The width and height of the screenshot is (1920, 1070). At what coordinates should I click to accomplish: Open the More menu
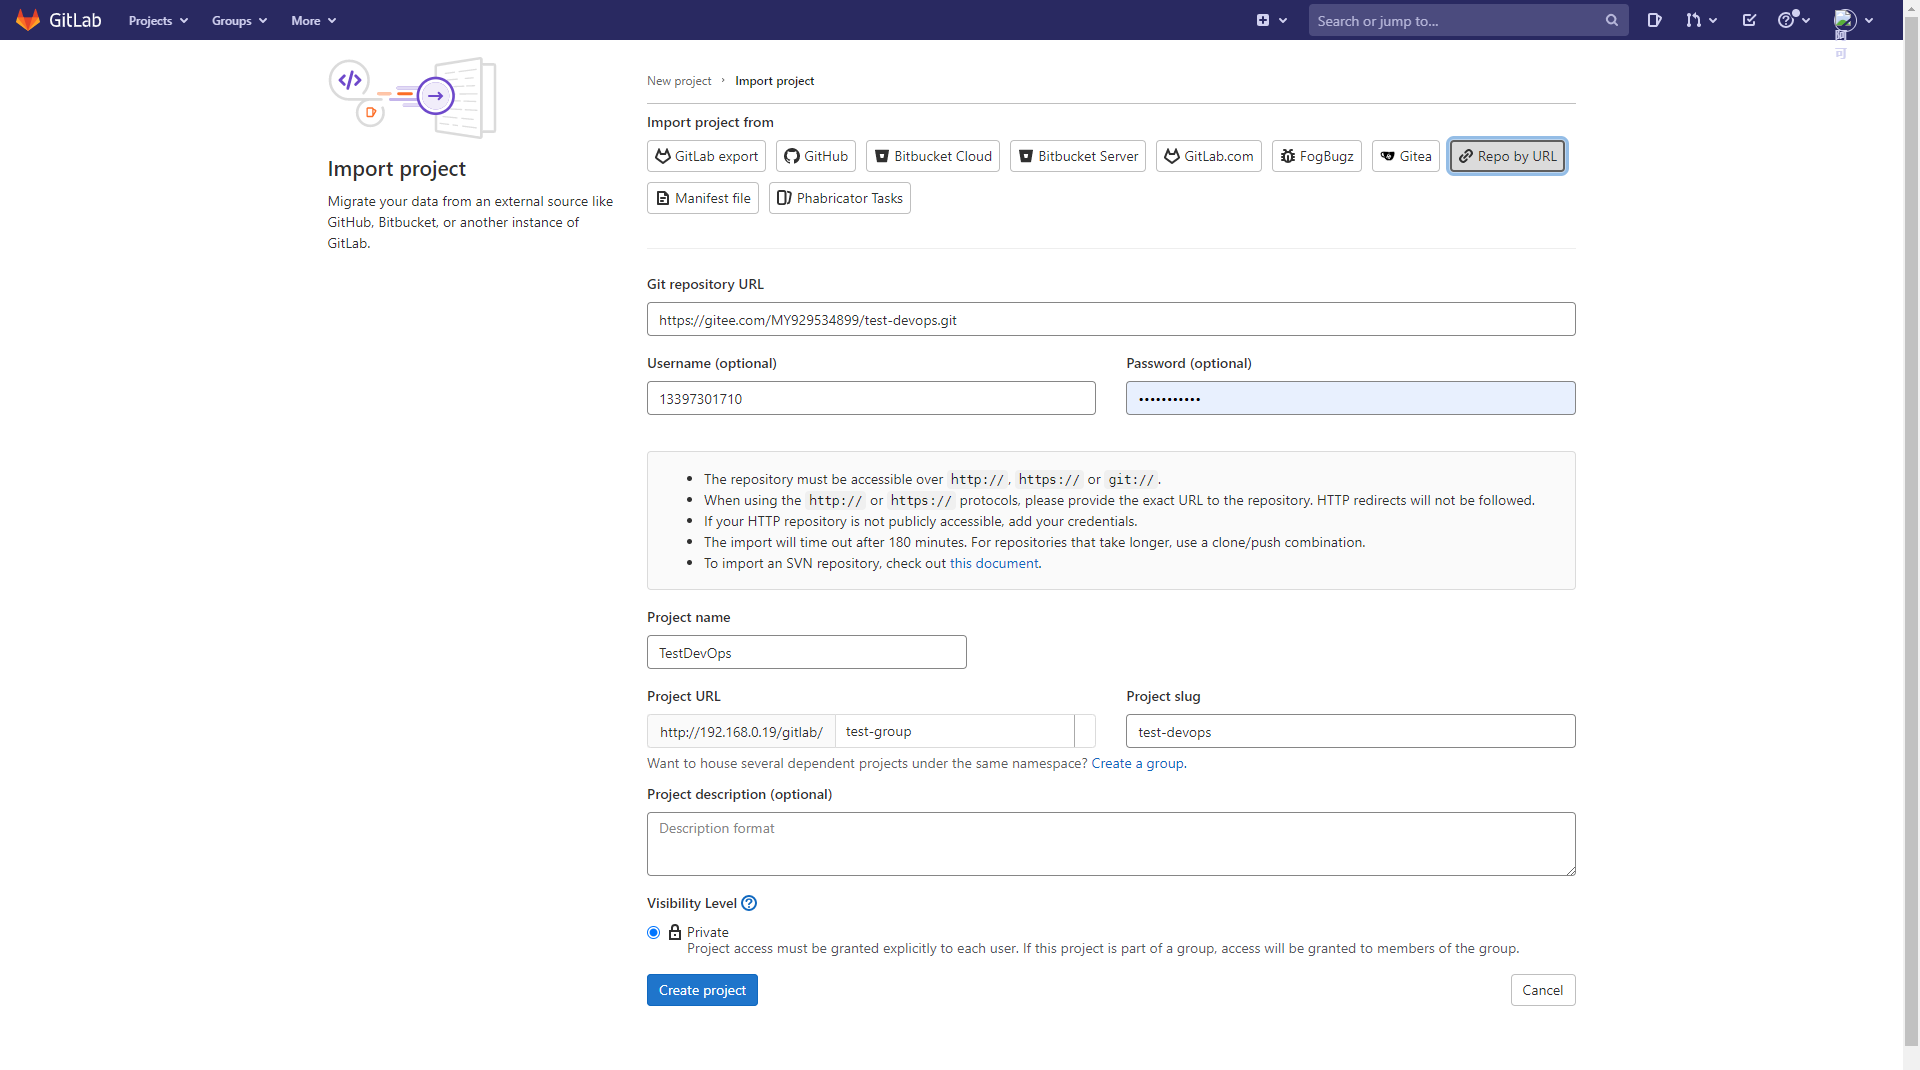tap(313, 21)
